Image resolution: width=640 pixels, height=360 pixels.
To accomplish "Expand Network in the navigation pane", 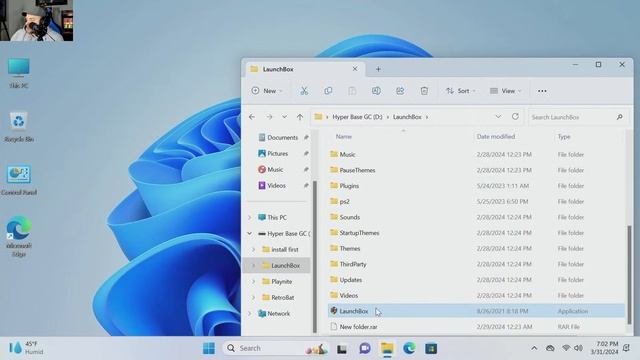I will (250, 313).
